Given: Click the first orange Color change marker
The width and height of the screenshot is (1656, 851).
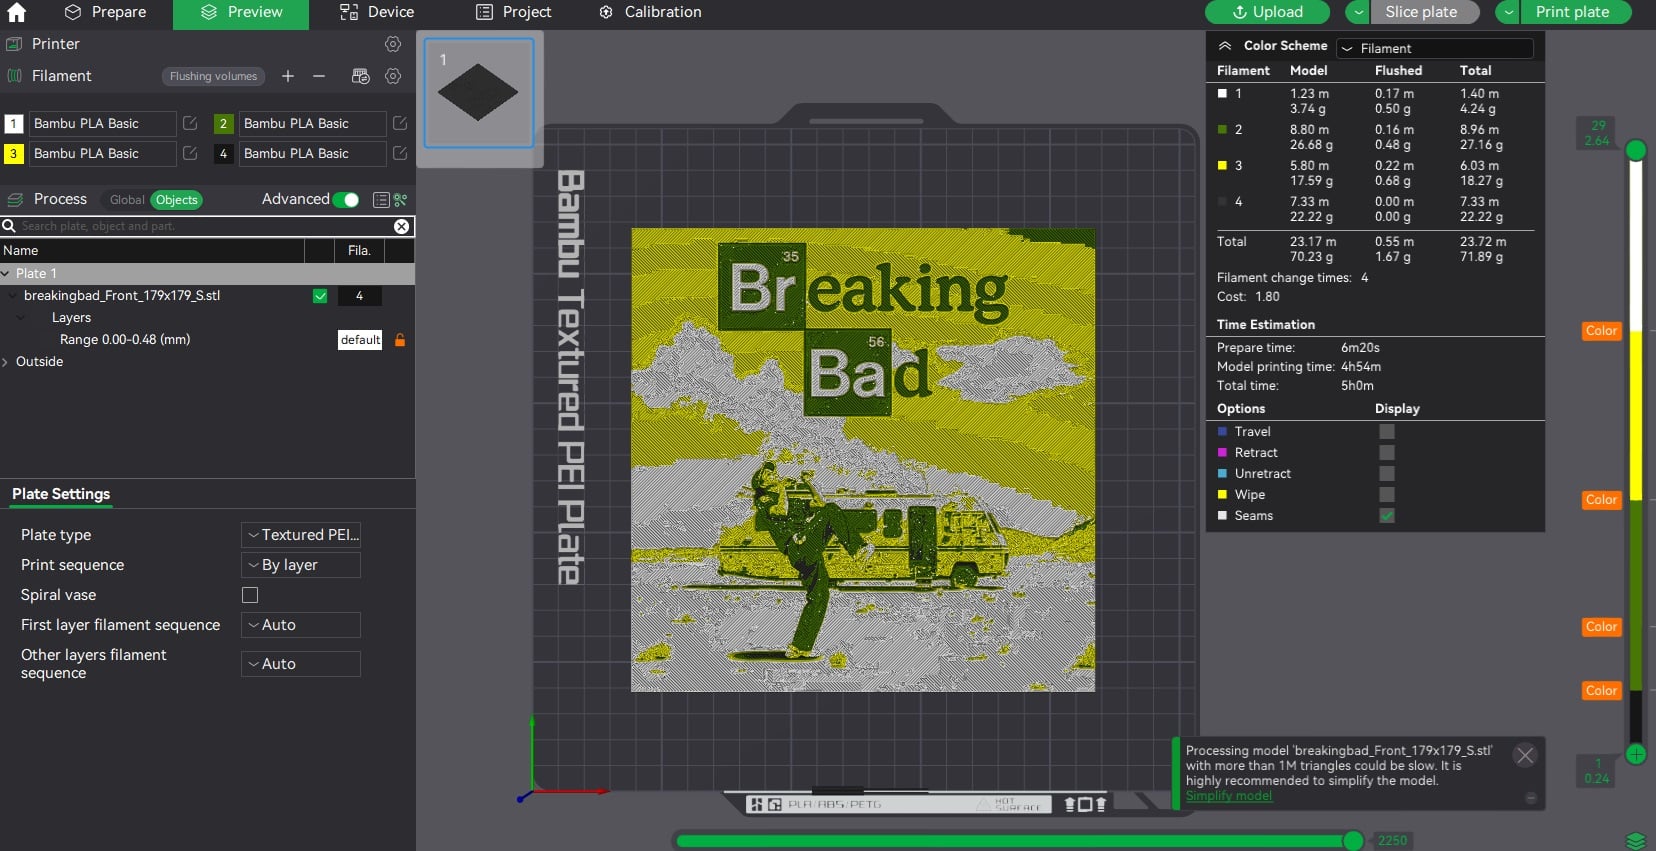Looking at the screenshot, I should coord(1601,331).
